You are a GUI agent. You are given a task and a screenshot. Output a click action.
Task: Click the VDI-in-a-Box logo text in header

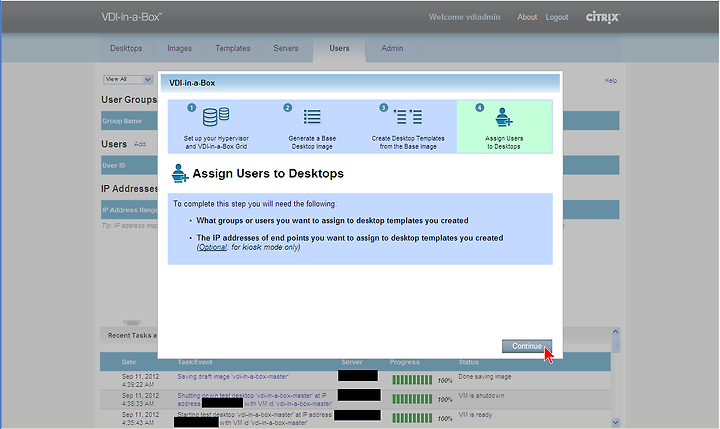pos(131,17)
